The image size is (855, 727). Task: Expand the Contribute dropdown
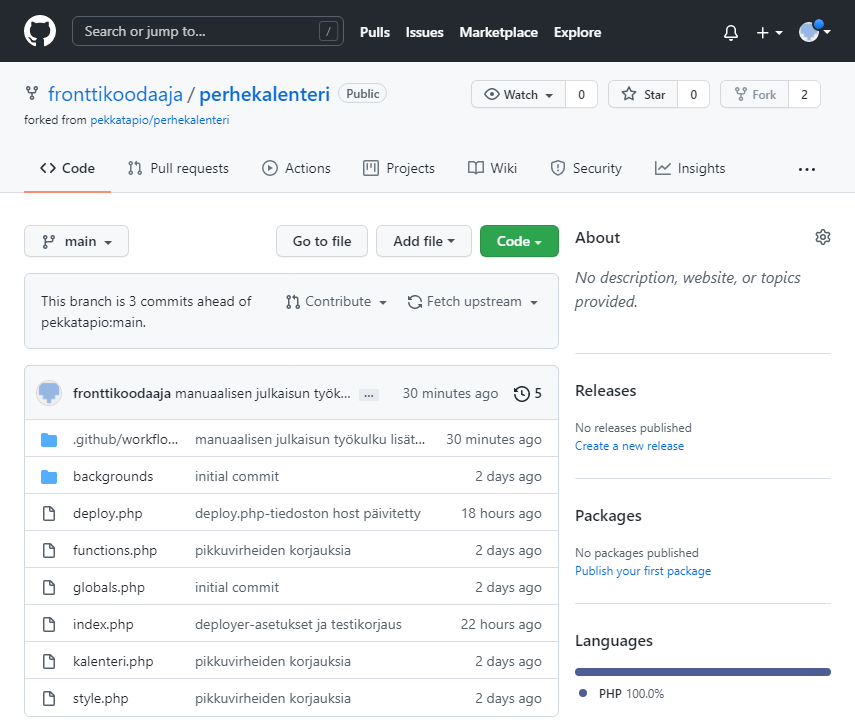coord(336,302)
